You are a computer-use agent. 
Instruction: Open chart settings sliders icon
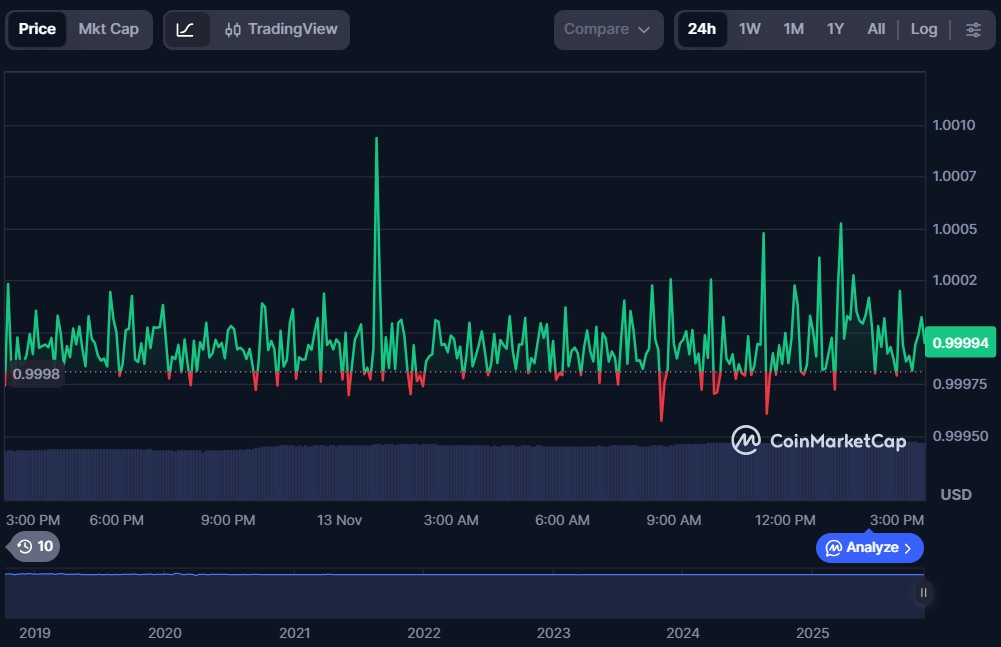coord(973,30)
